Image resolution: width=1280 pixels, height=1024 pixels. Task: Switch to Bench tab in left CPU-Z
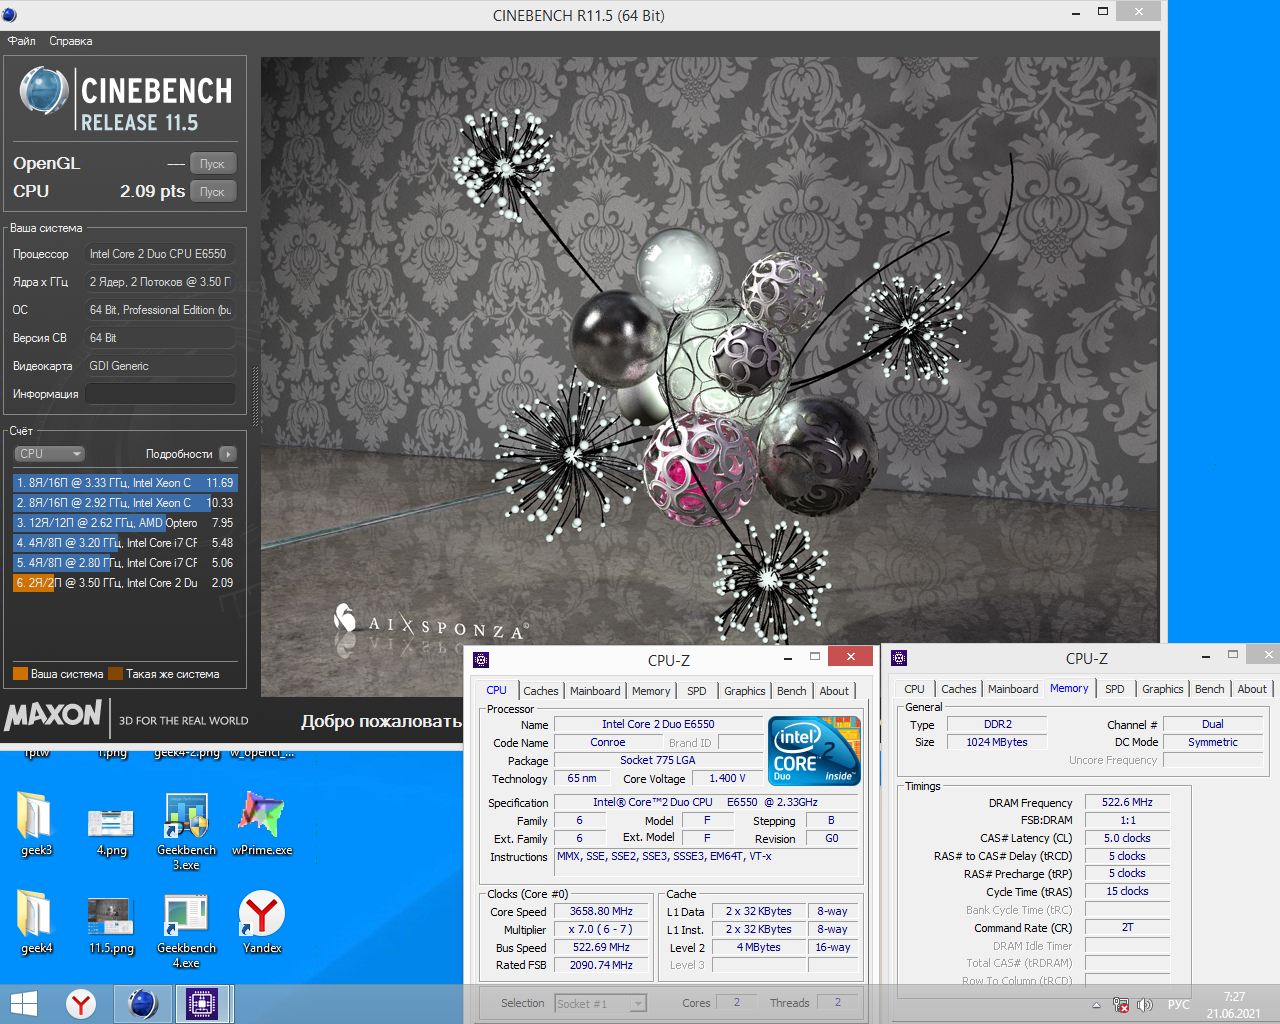792,691
